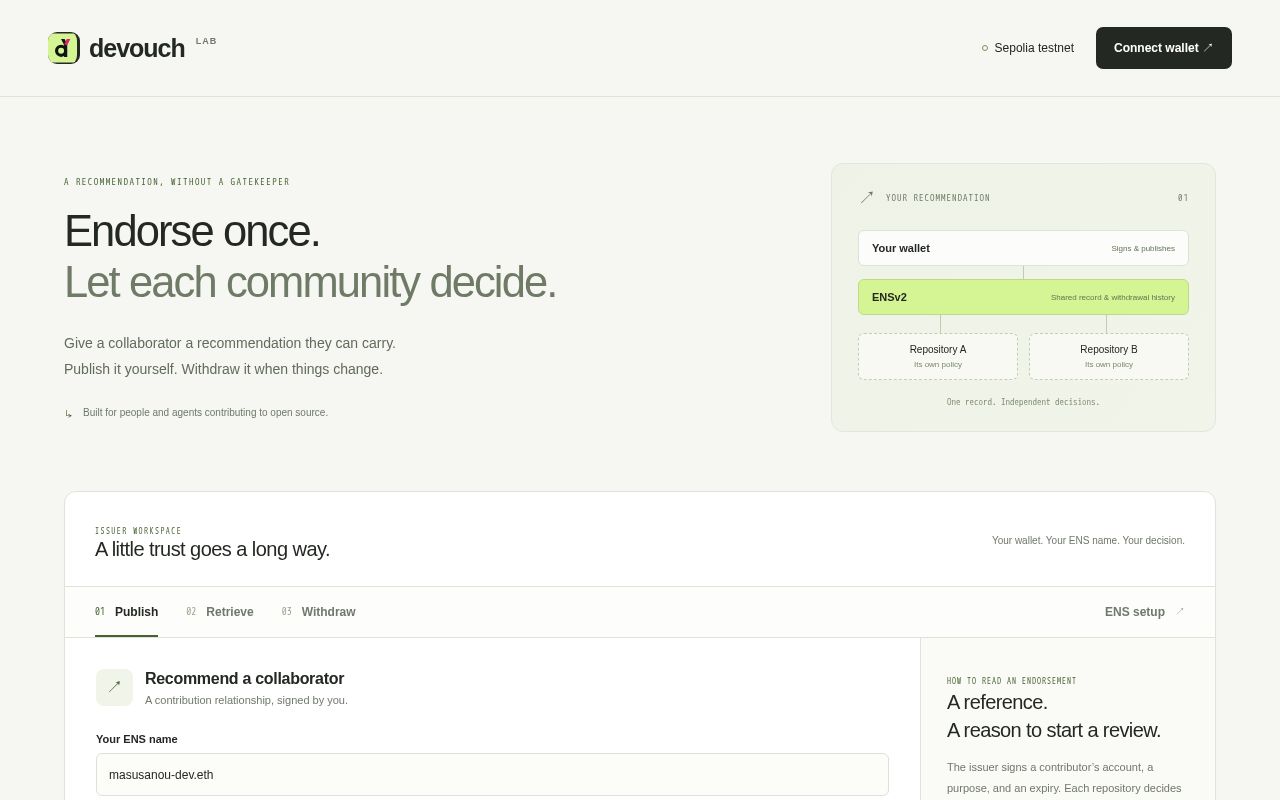Click the 'Your ENS name' field label

click(x=137, y=739)
